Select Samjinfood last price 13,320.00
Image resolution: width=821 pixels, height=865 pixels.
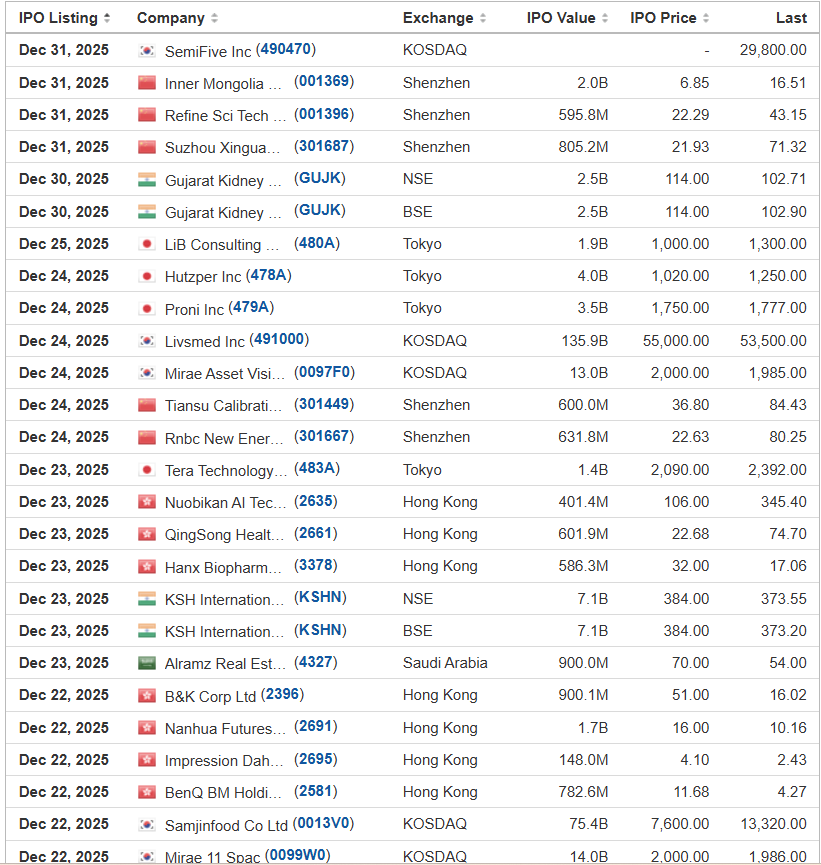(773, 824)
